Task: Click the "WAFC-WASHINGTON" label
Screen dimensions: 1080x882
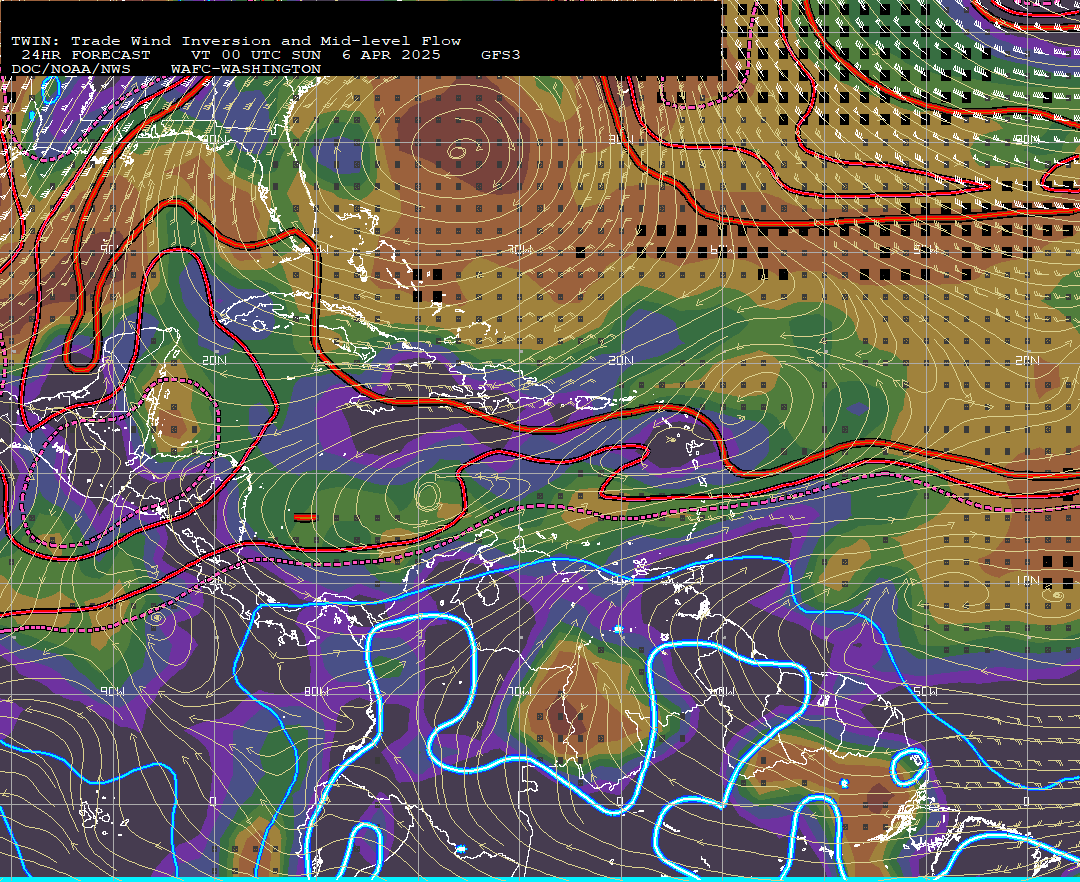Action: pyautogui.click(x=246, y=70)
